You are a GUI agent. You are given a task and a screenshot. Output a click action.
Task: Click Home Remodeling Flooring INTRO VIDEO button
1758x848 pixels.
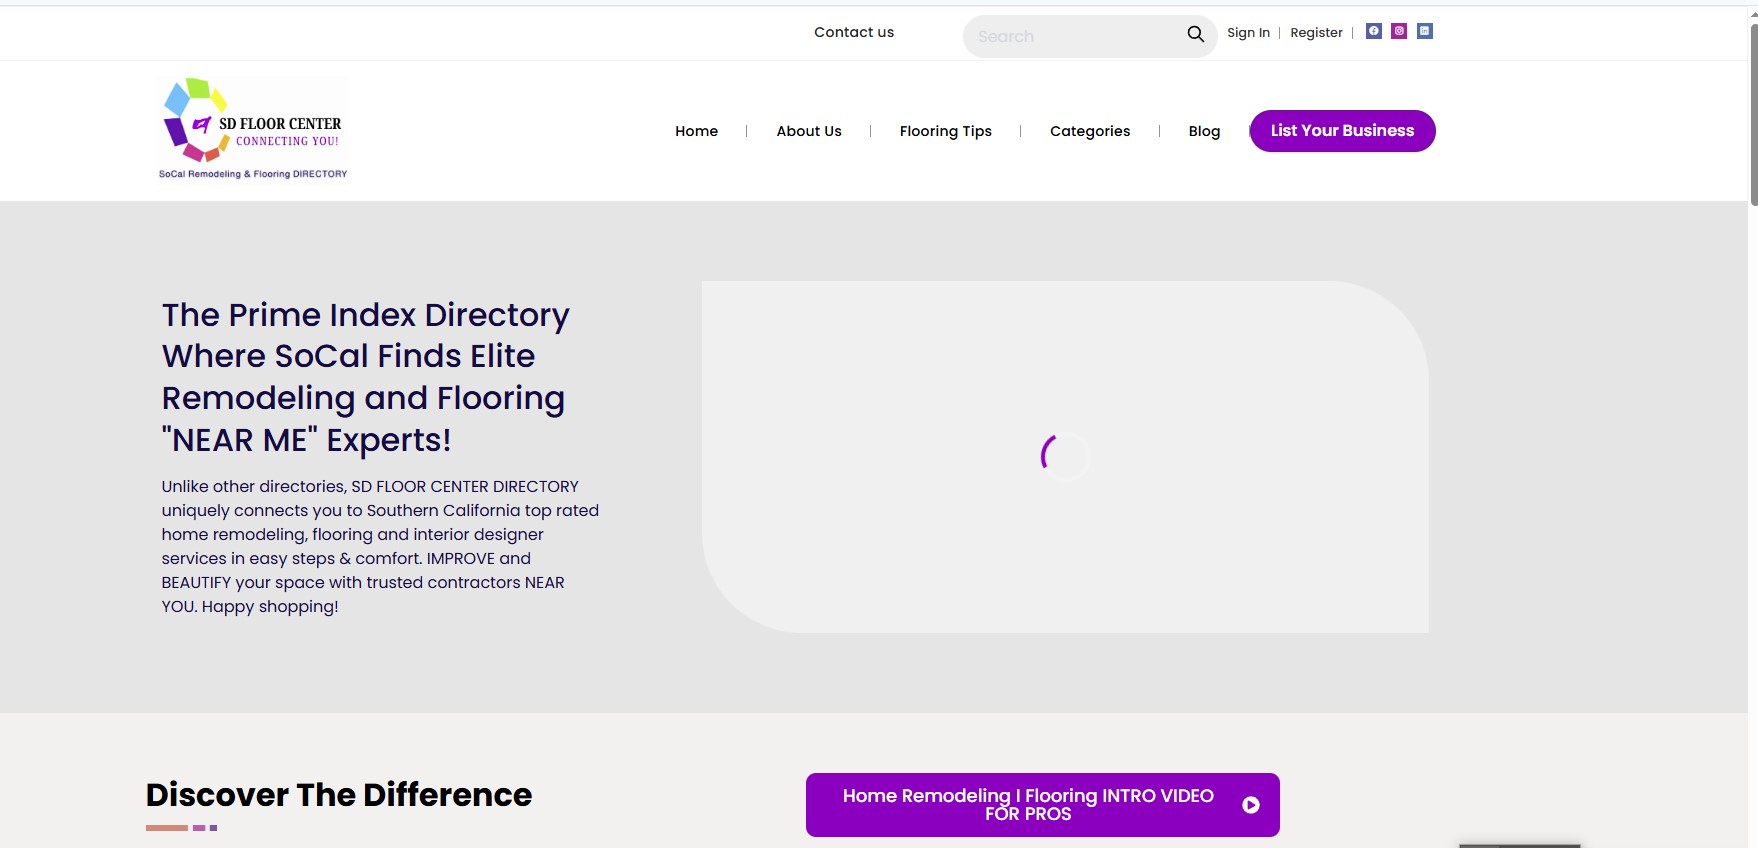pyautogui.click(x=1042, y=805)
